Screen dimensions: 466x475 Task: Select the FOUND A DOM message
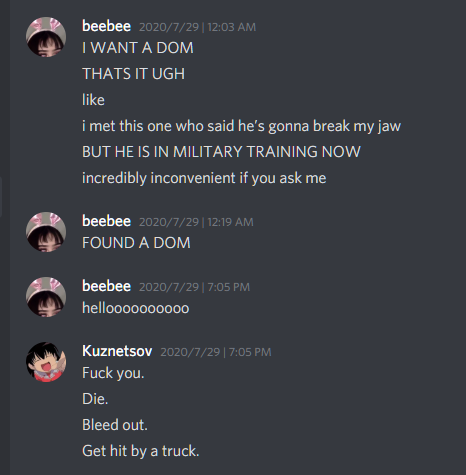(x=136, y=243)
